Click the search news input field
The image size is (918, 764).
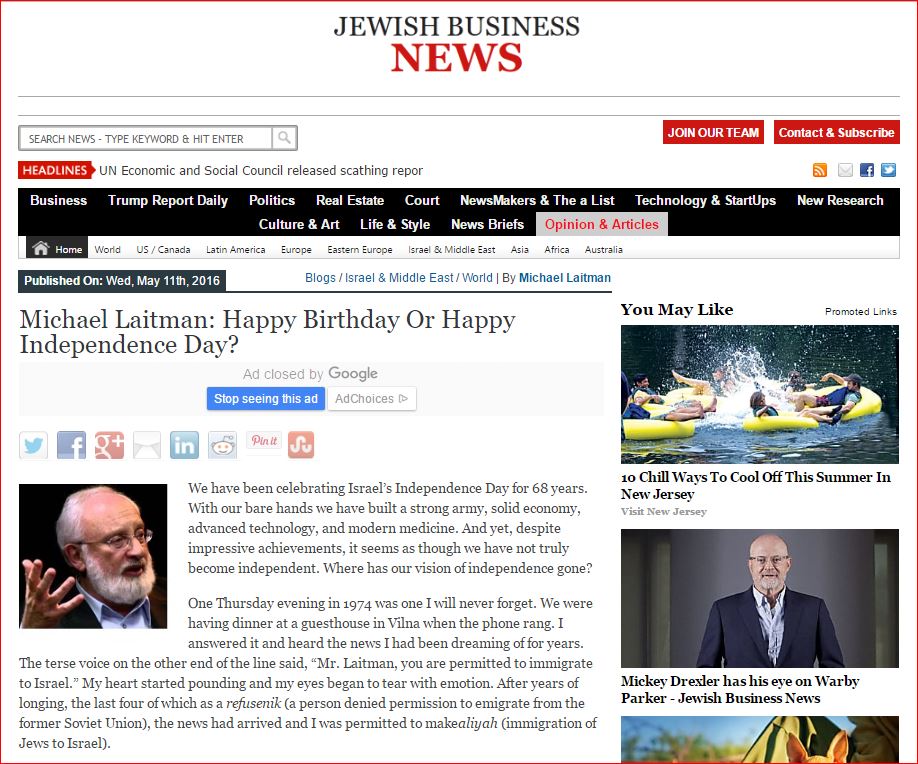click(145, 138)
